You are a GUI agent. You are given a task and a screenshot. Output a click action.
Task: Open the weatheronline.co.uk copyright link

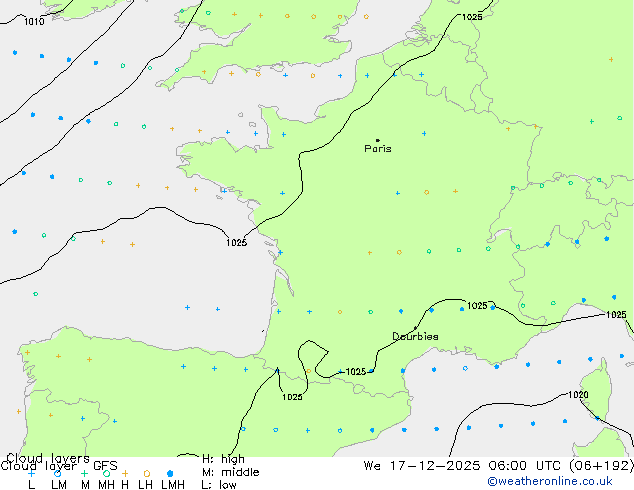[550, 481]
